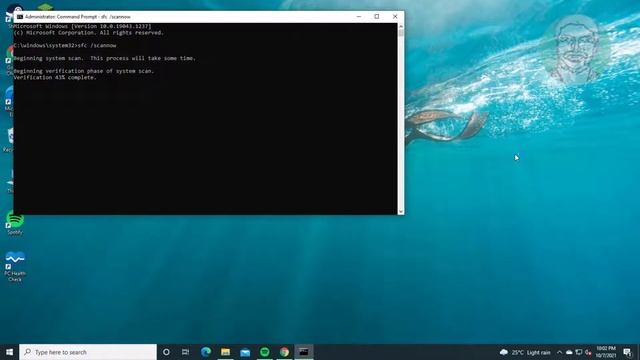This screenshot has width=640, height=360.
Task: Launch Google Chrome from the taskbar
Action: 284,352
